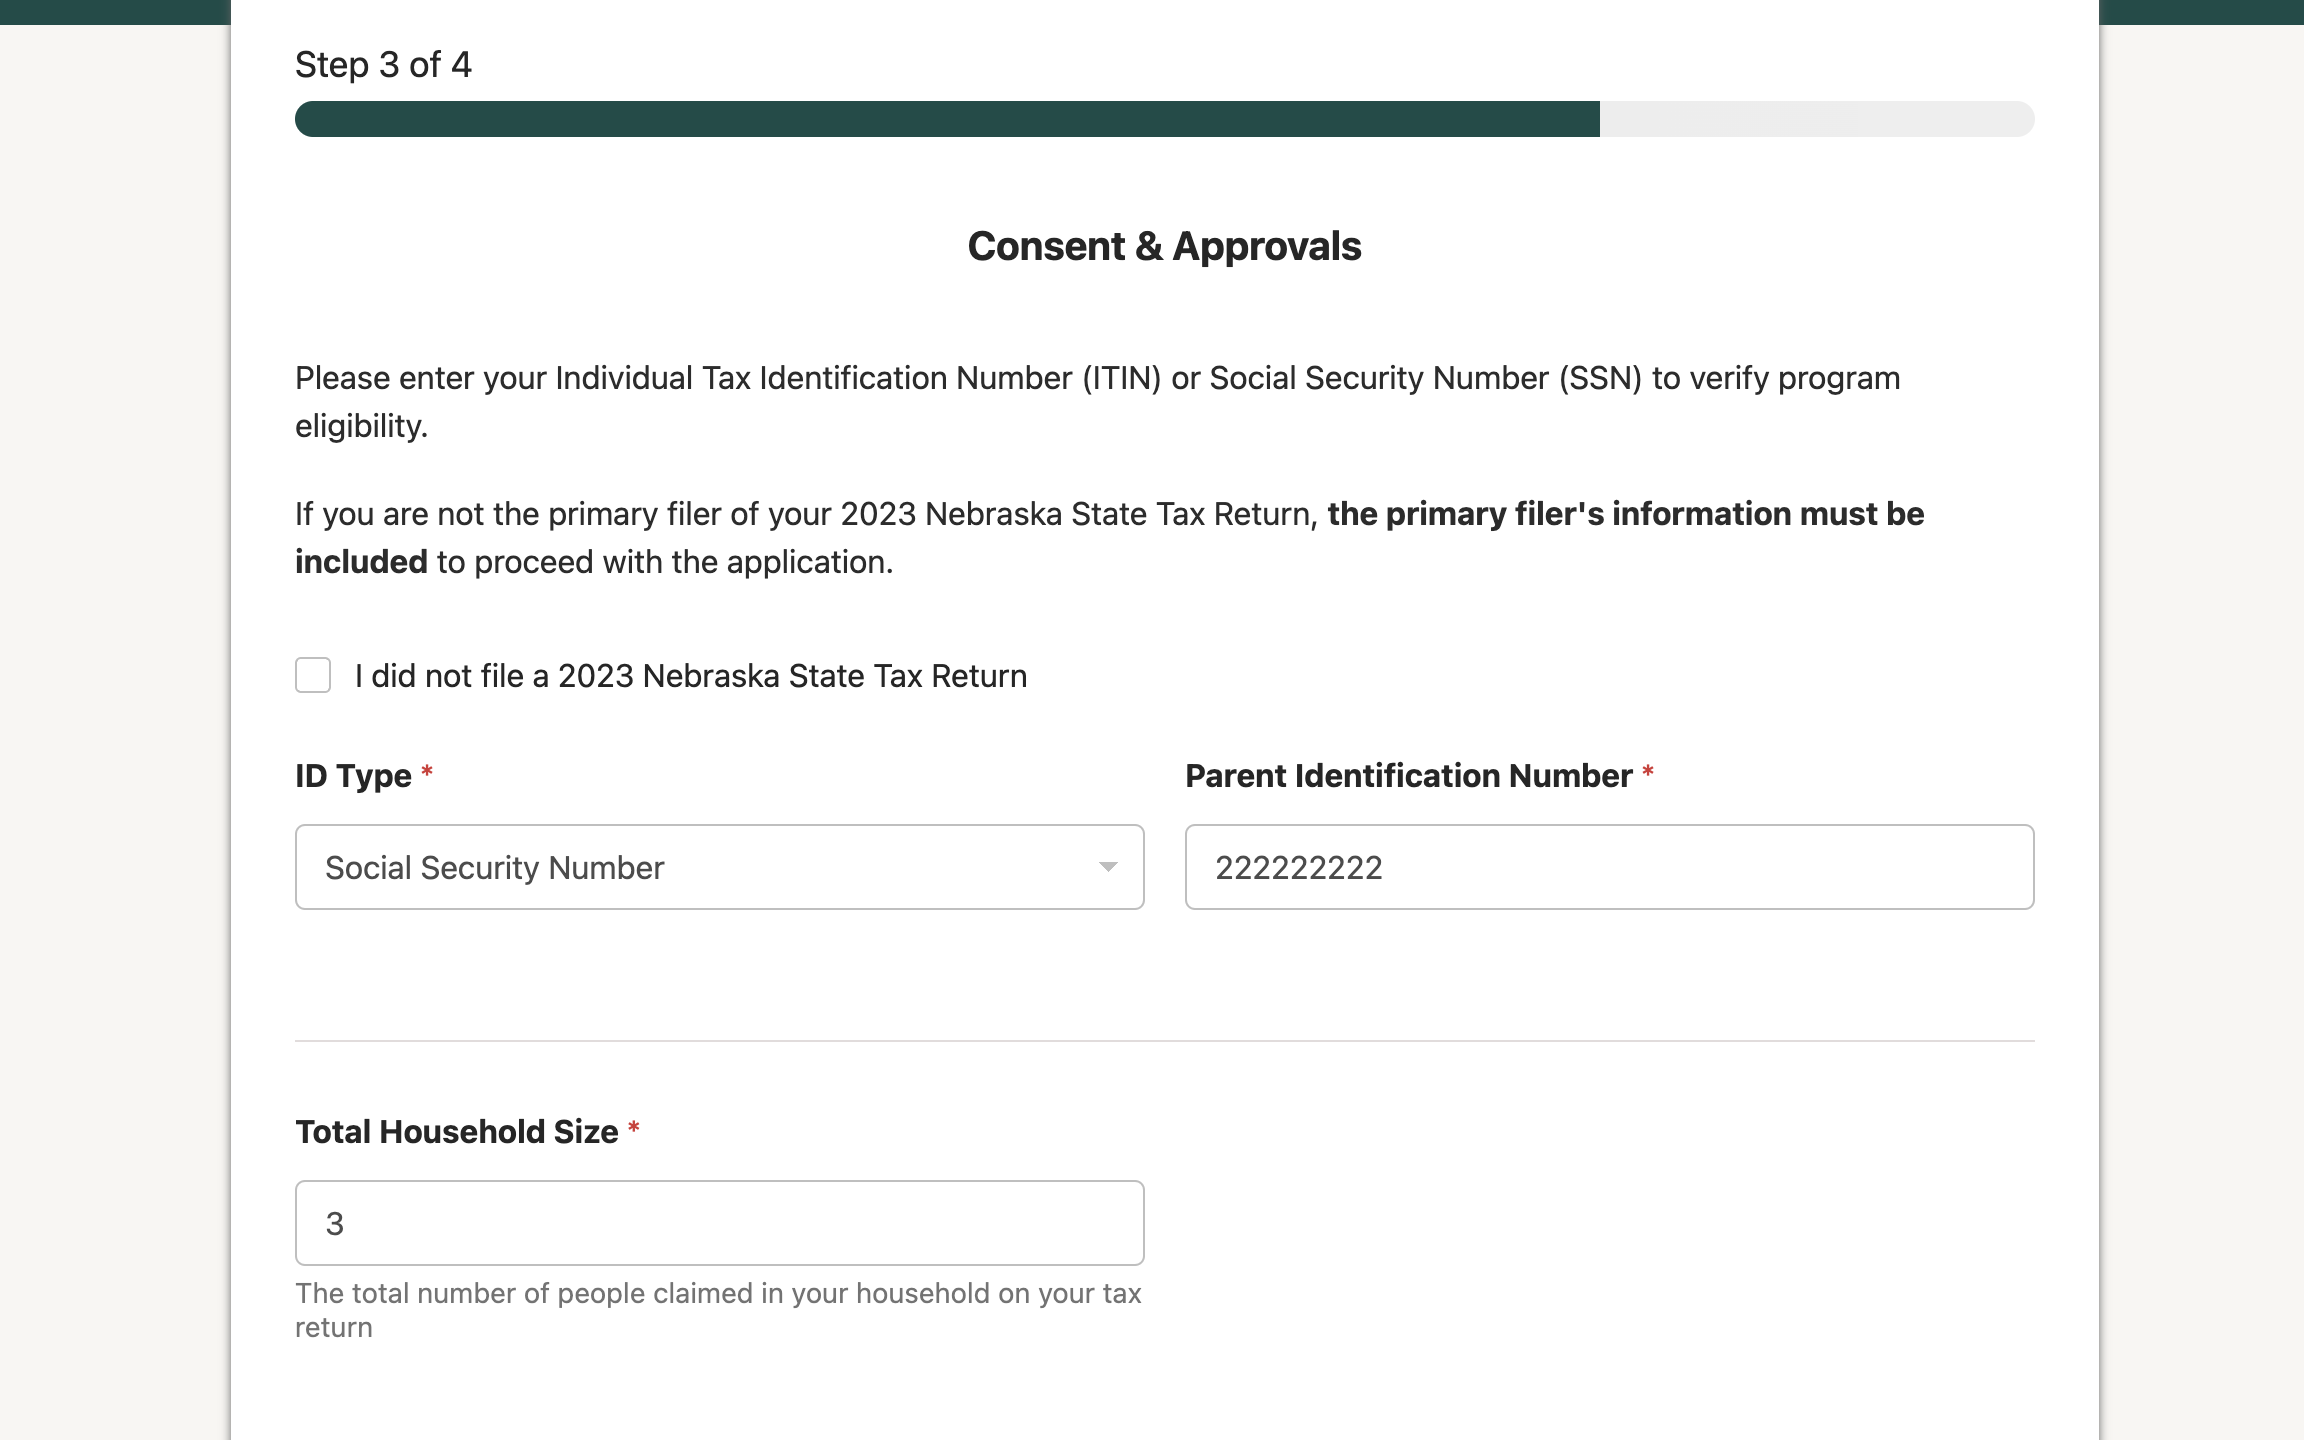Click the filled portion of the progress bar
The image size is (2304, 1440).
click(946, 119)
